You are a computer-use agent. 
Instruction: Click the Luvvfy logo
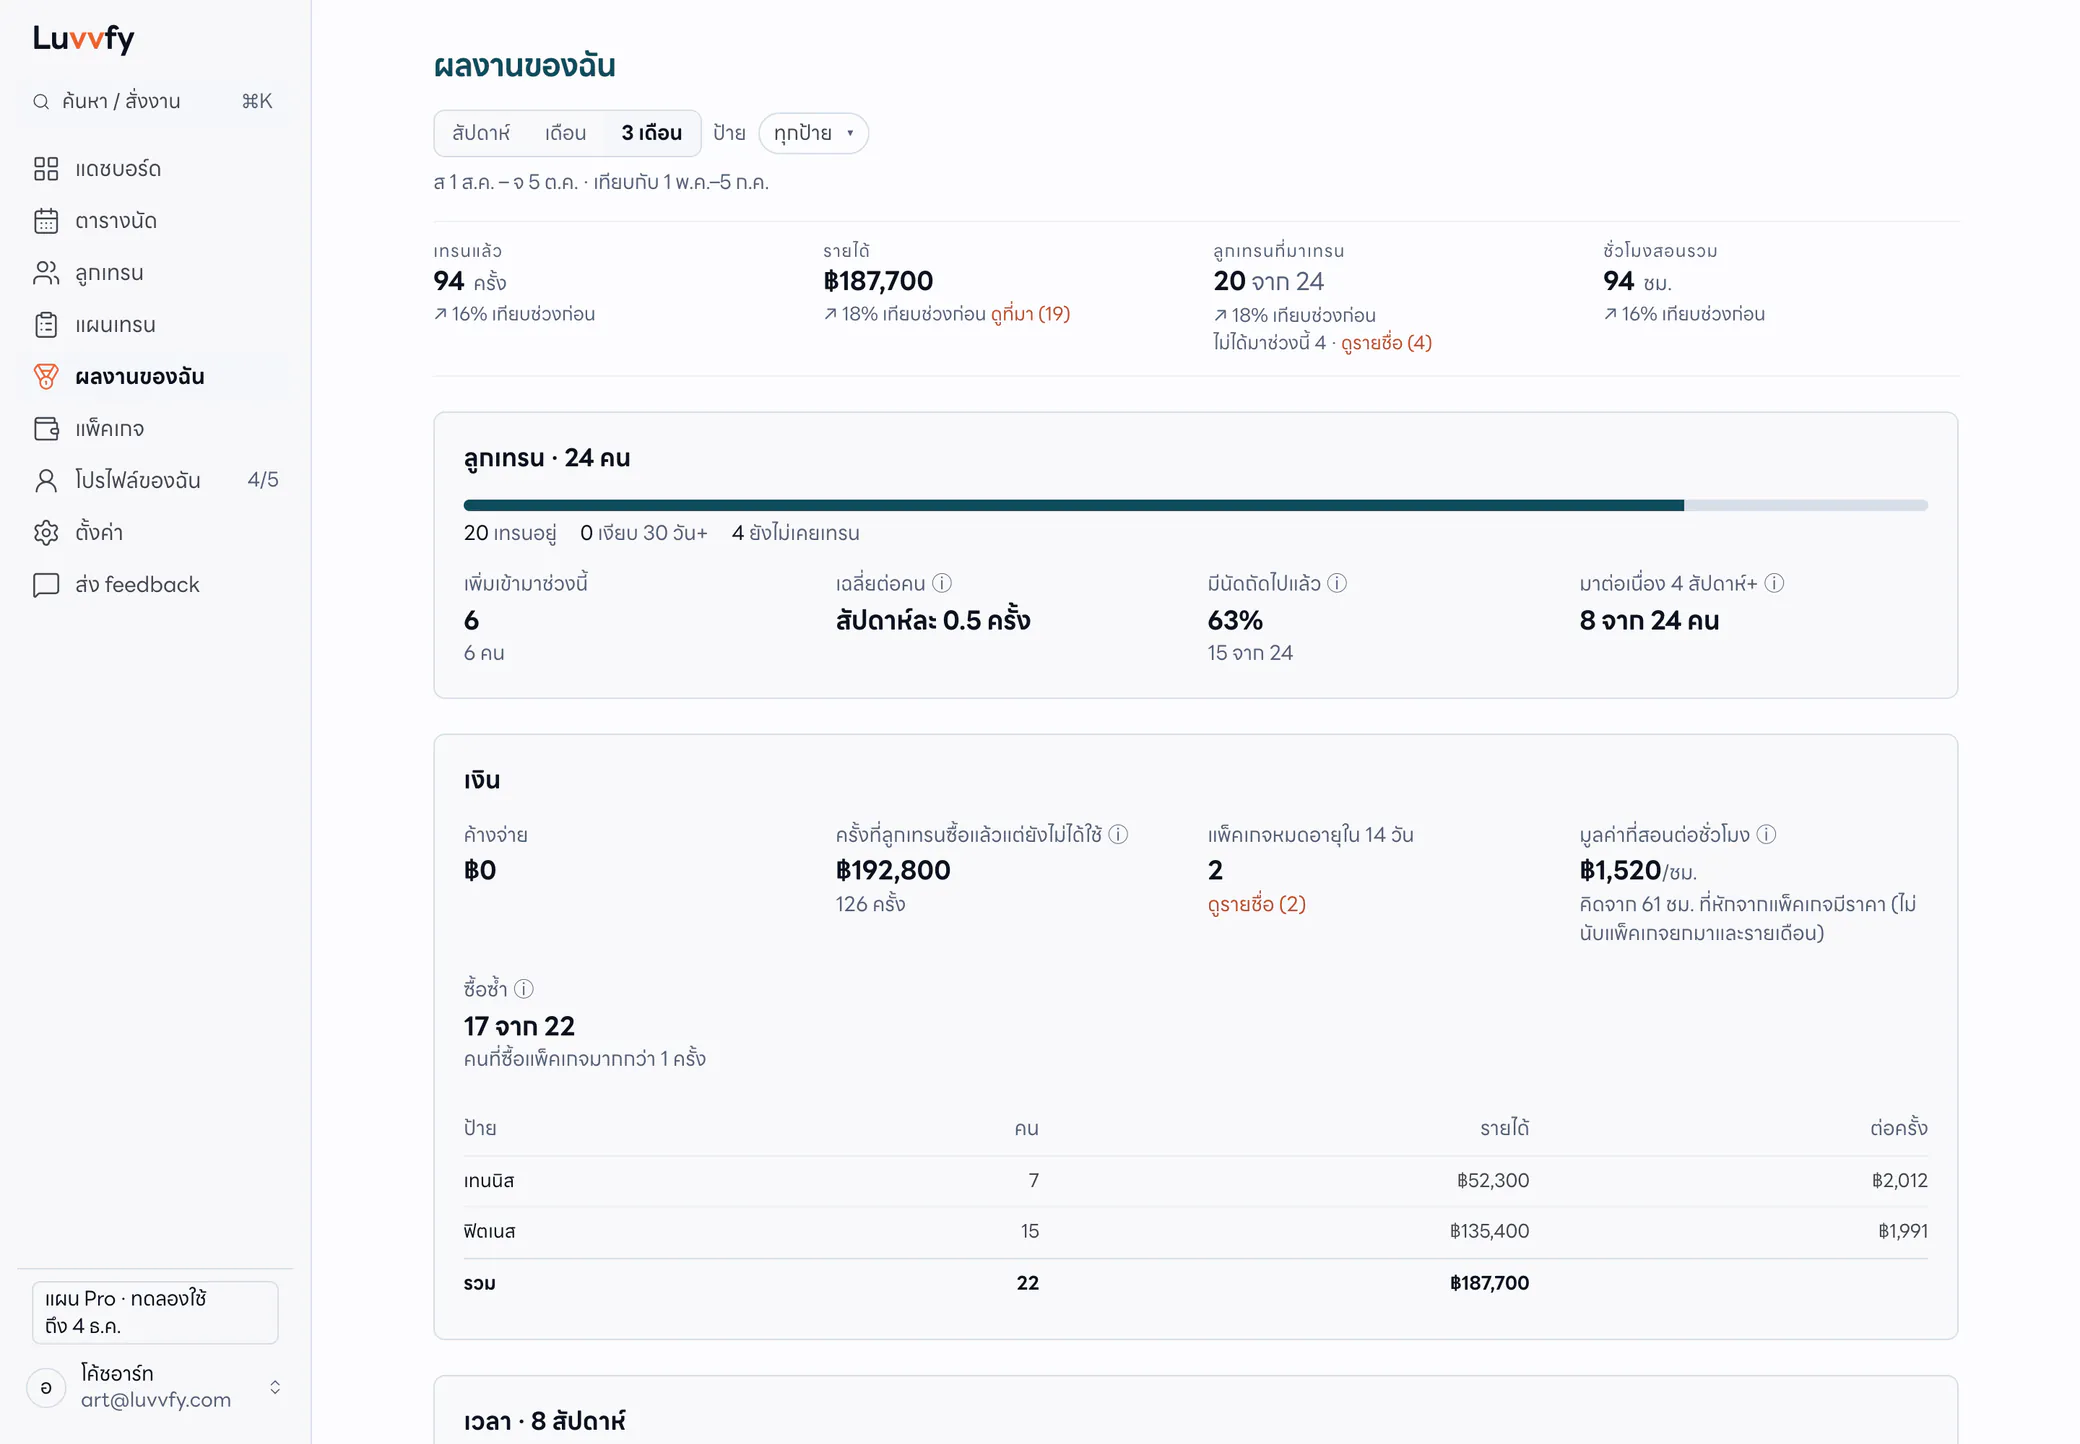(83, 39)
